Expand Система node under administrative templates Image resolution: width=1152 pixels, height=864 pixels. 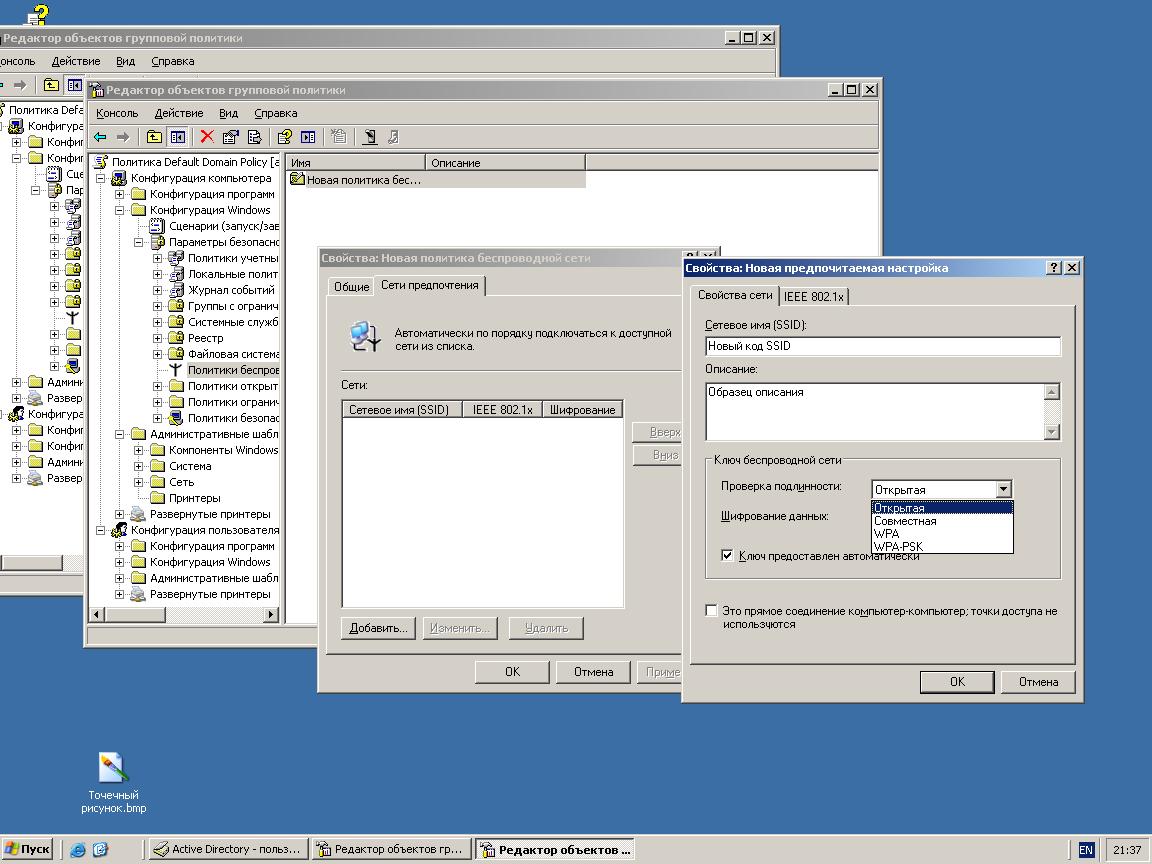point(138,467)
